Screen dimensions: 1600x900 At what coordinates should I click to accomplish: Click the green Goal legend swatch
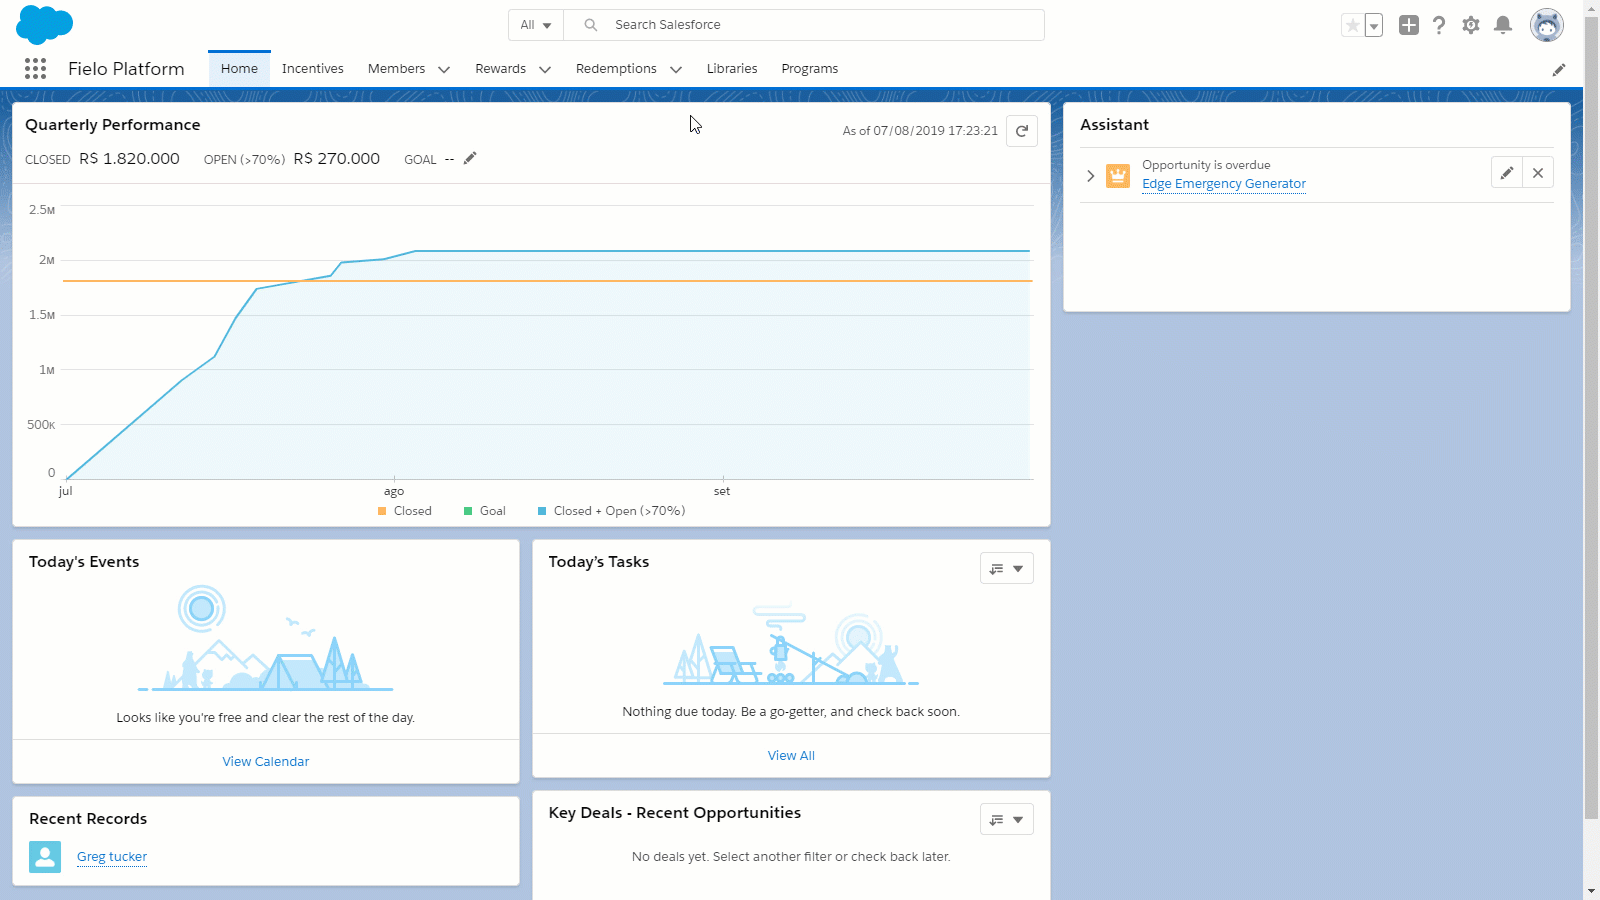(468, 511)
